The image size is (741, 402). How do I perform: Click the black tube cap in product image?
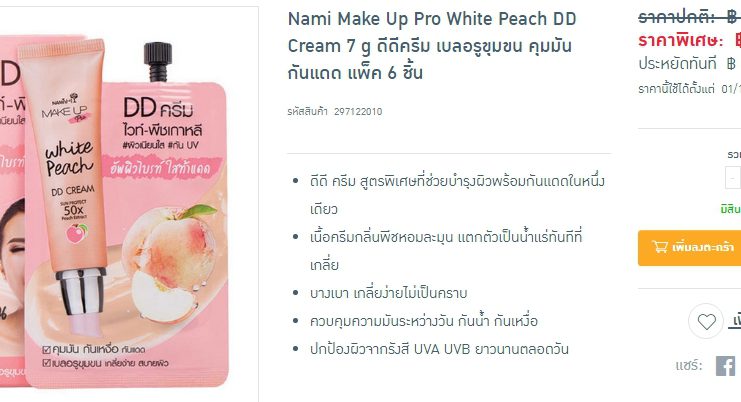point(158,61)
